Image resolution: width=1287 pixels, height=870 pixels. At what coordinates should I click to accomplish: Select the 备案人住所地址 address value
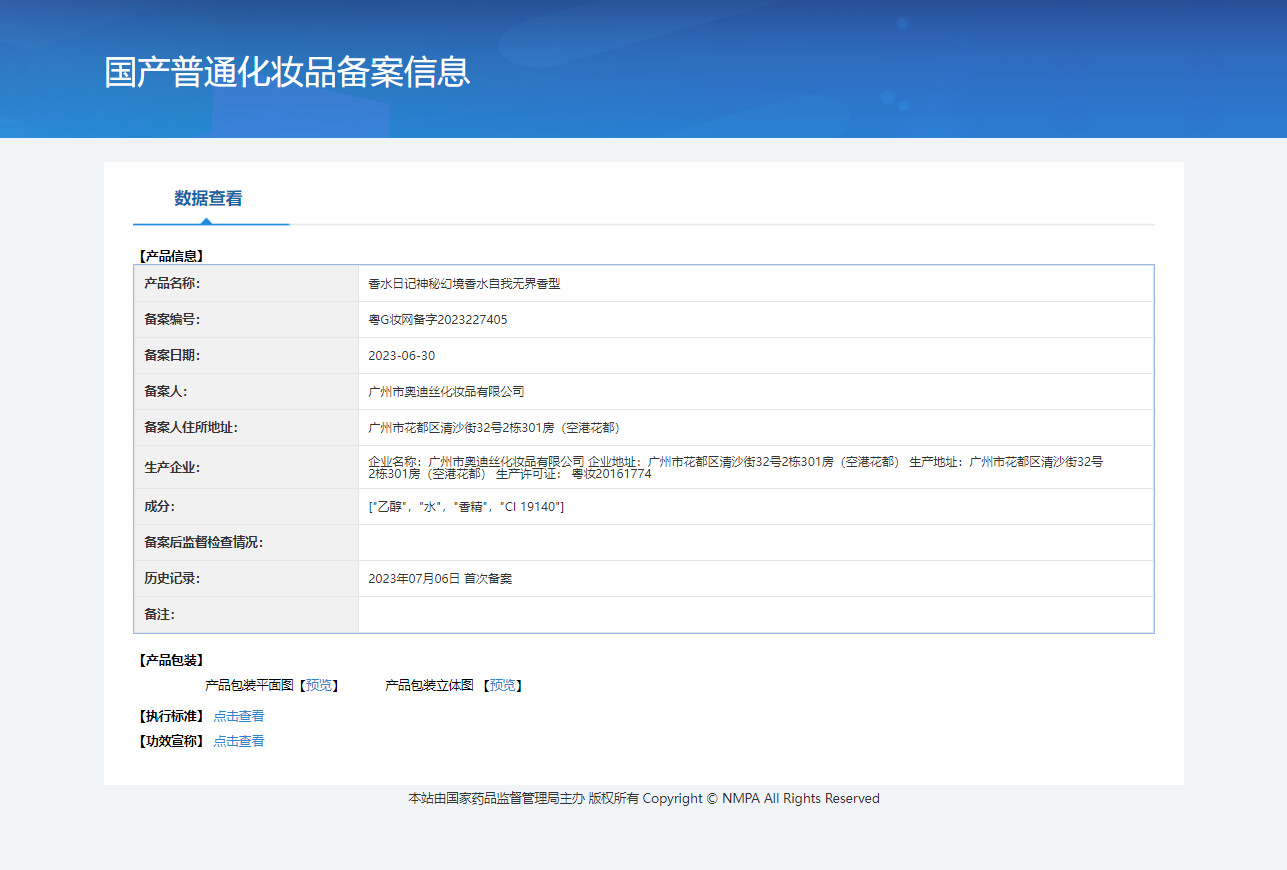pos(497,428)
